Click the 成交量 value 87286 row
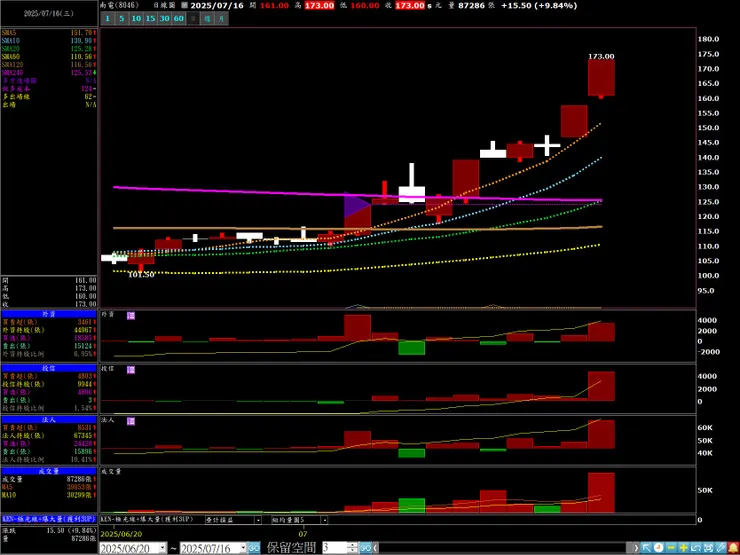 tap(49, 479)
